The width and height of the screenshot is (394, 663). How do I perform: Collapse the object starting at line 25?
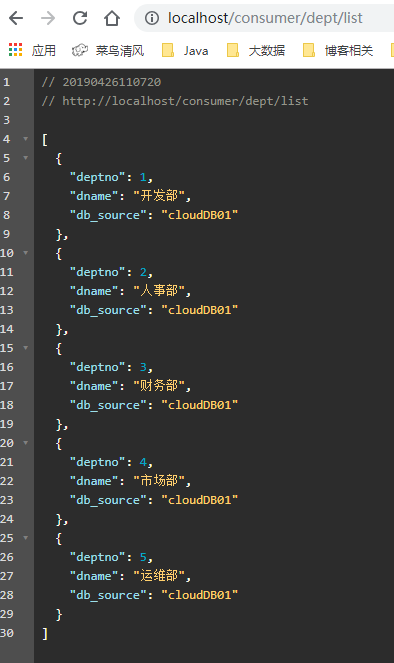[x=26, y=538]
